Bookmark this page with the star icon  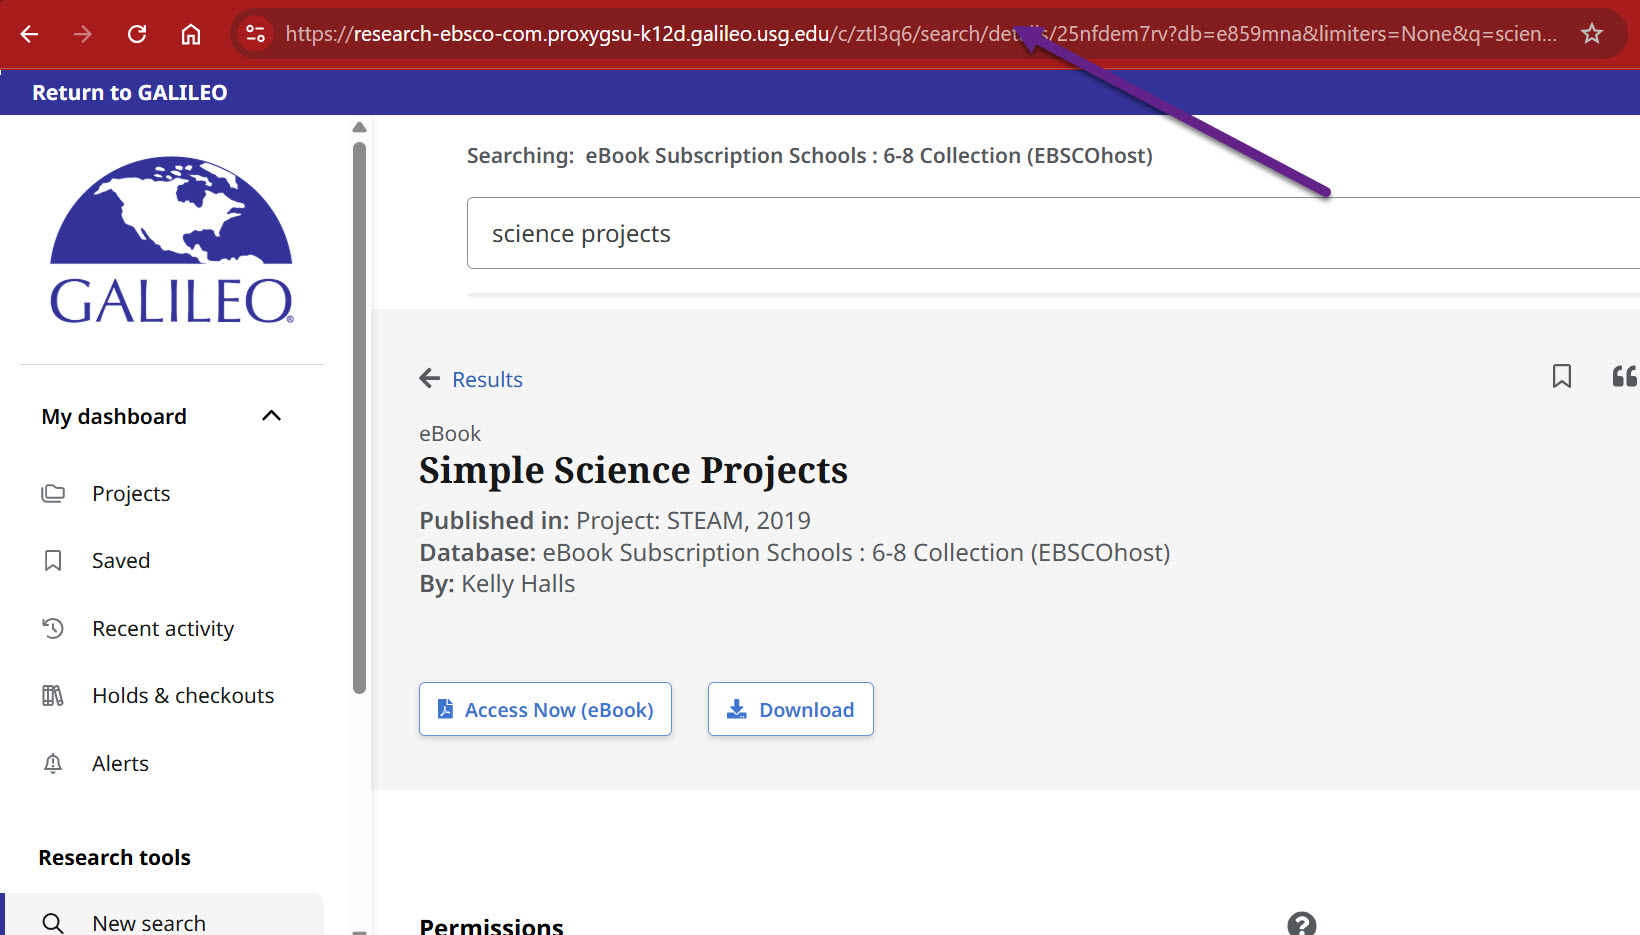coord(1592,34)
